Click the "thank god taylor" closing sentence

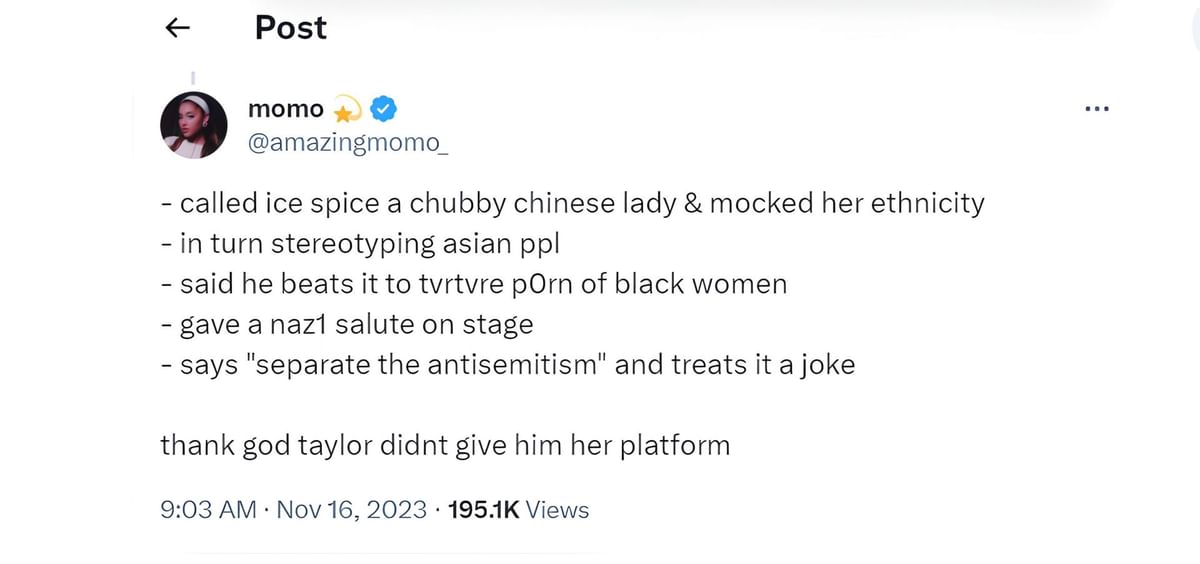coord(444,444)
